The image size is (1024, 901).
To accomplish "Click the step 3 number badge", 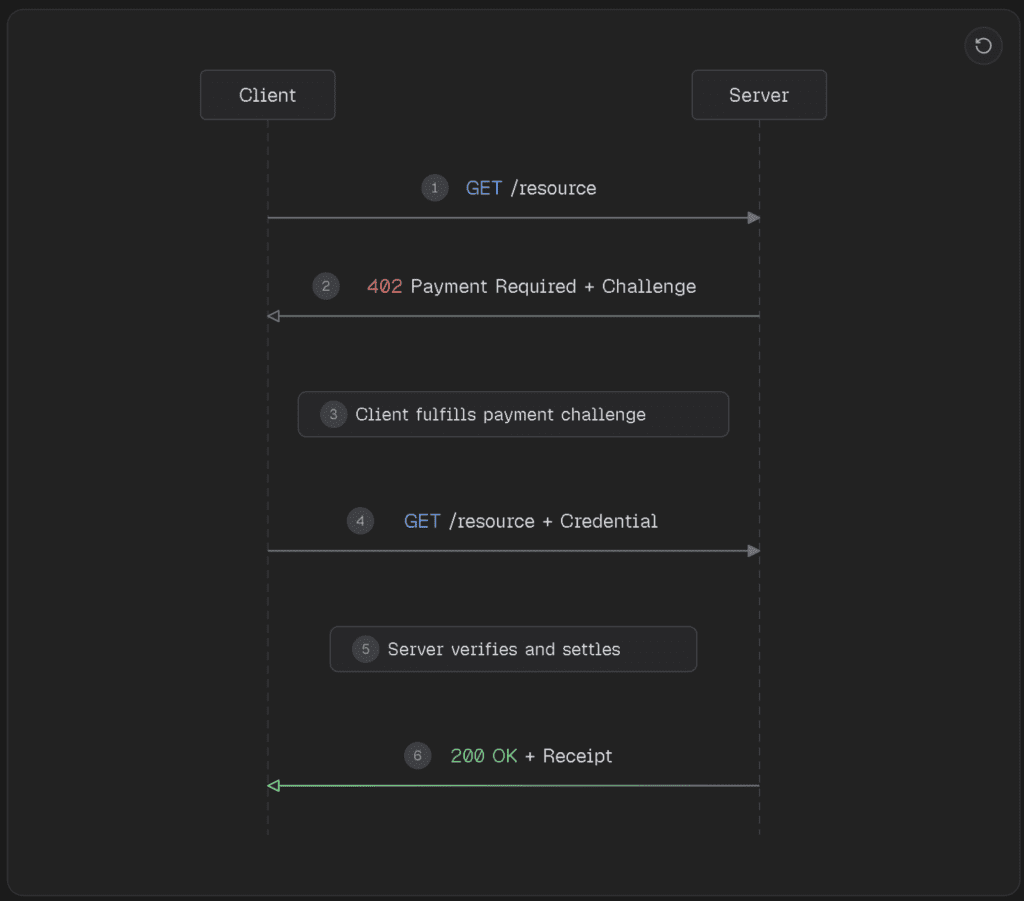I will [x=333, y=414].
